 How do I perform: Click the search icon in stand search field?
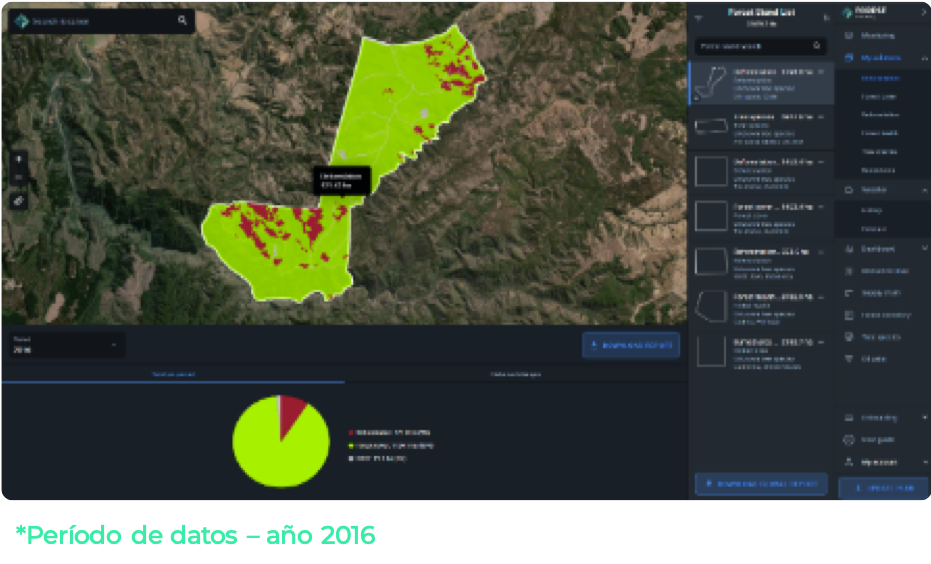pyautogui.click(x=817, y=46)
